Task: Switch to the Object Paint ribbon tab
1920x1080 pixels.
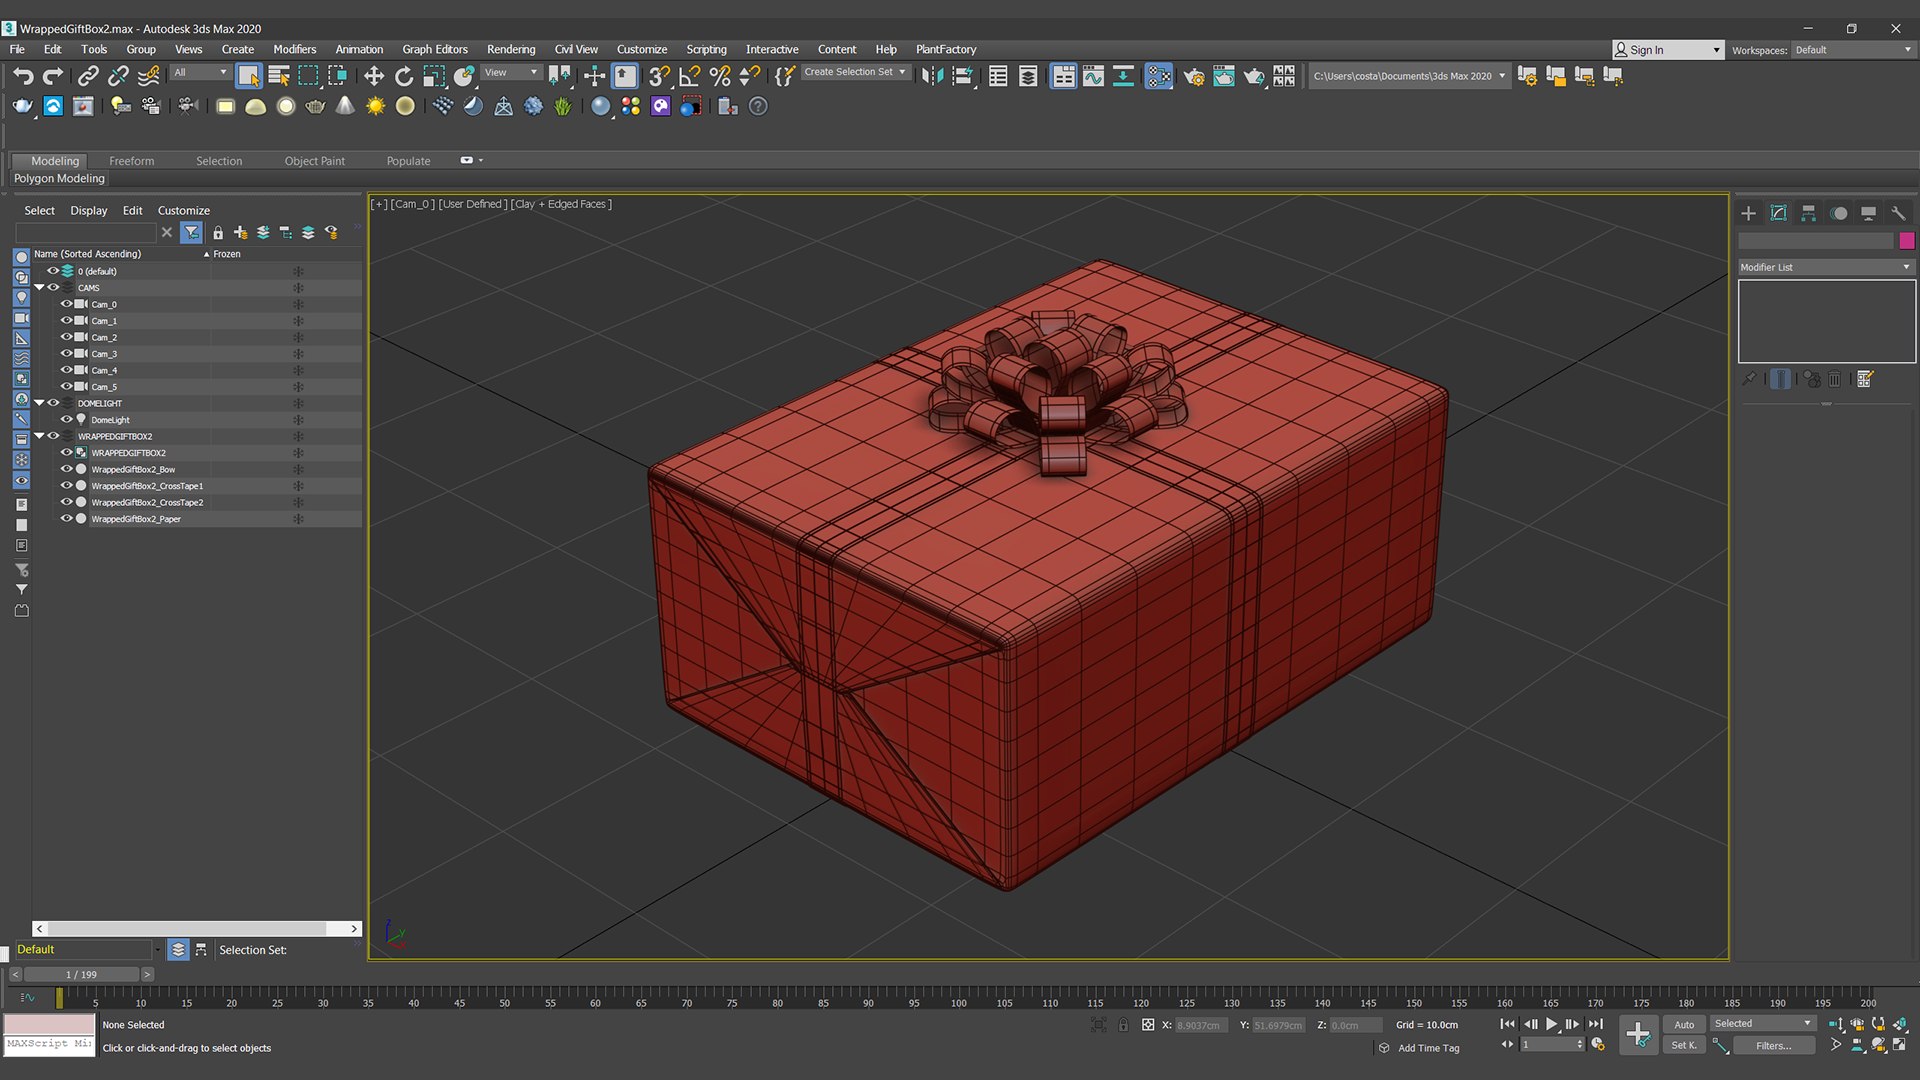Action: [x=314, y=161]
